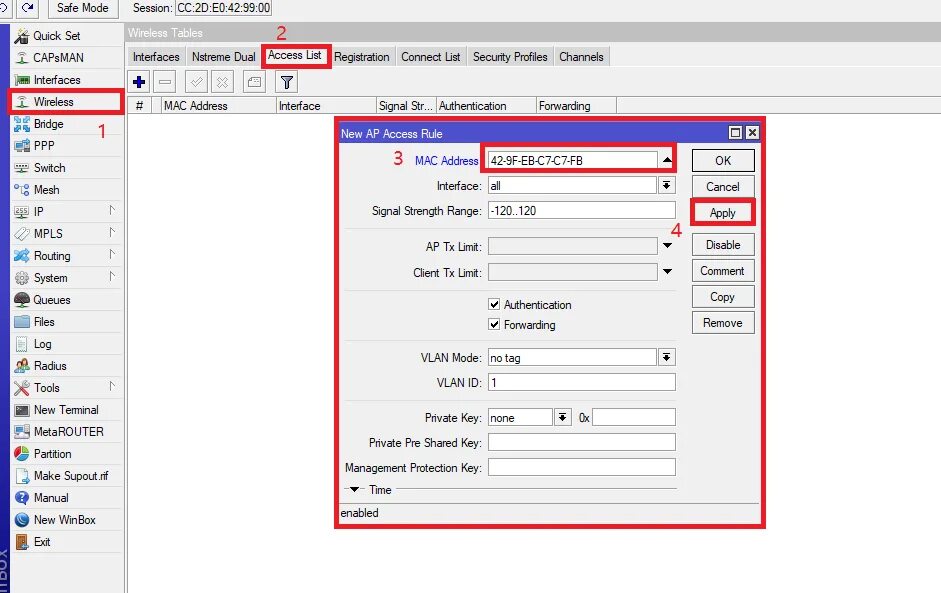Open the Private Key type dropdown
Viewport: 941px width, 593px height.
coord(562,417)
